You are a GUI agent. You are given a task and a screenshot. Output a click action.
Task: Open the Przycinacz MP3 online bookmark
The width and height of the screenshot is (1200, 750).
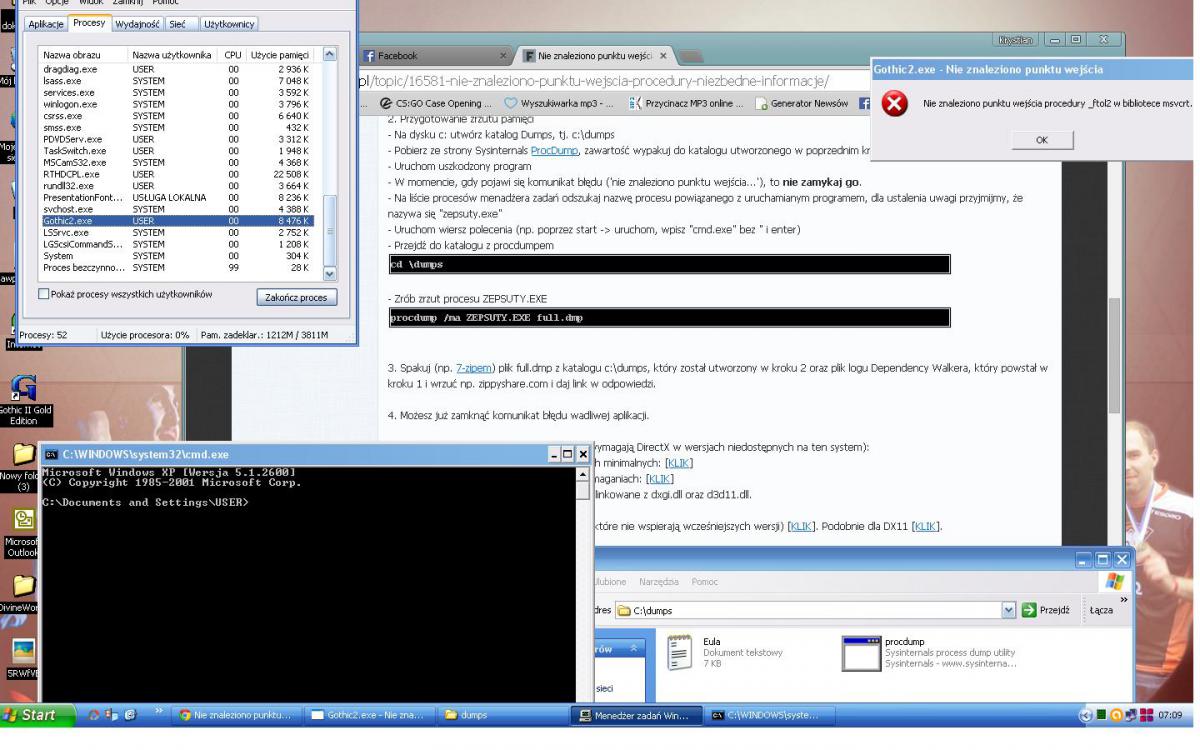685,103
